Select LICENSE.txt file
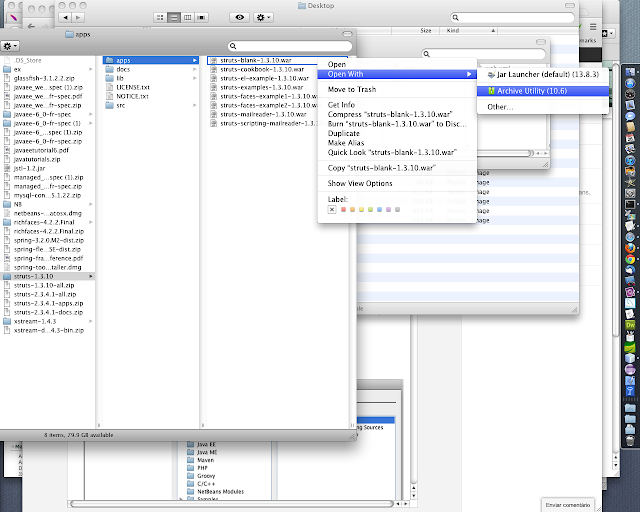The width and height of the screenshot is (640, 512). (151, 87)
